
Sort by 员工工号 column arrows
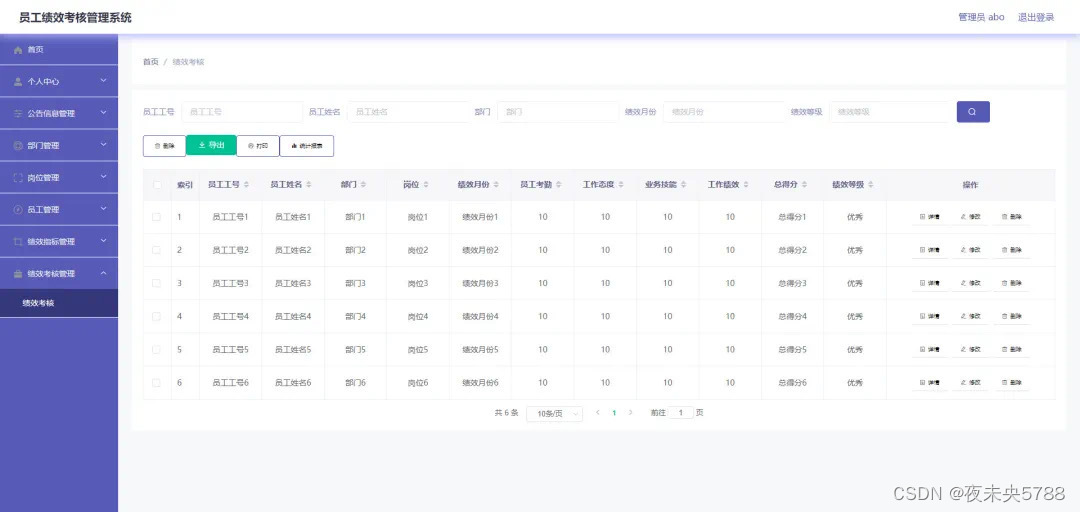click(247, 185)
